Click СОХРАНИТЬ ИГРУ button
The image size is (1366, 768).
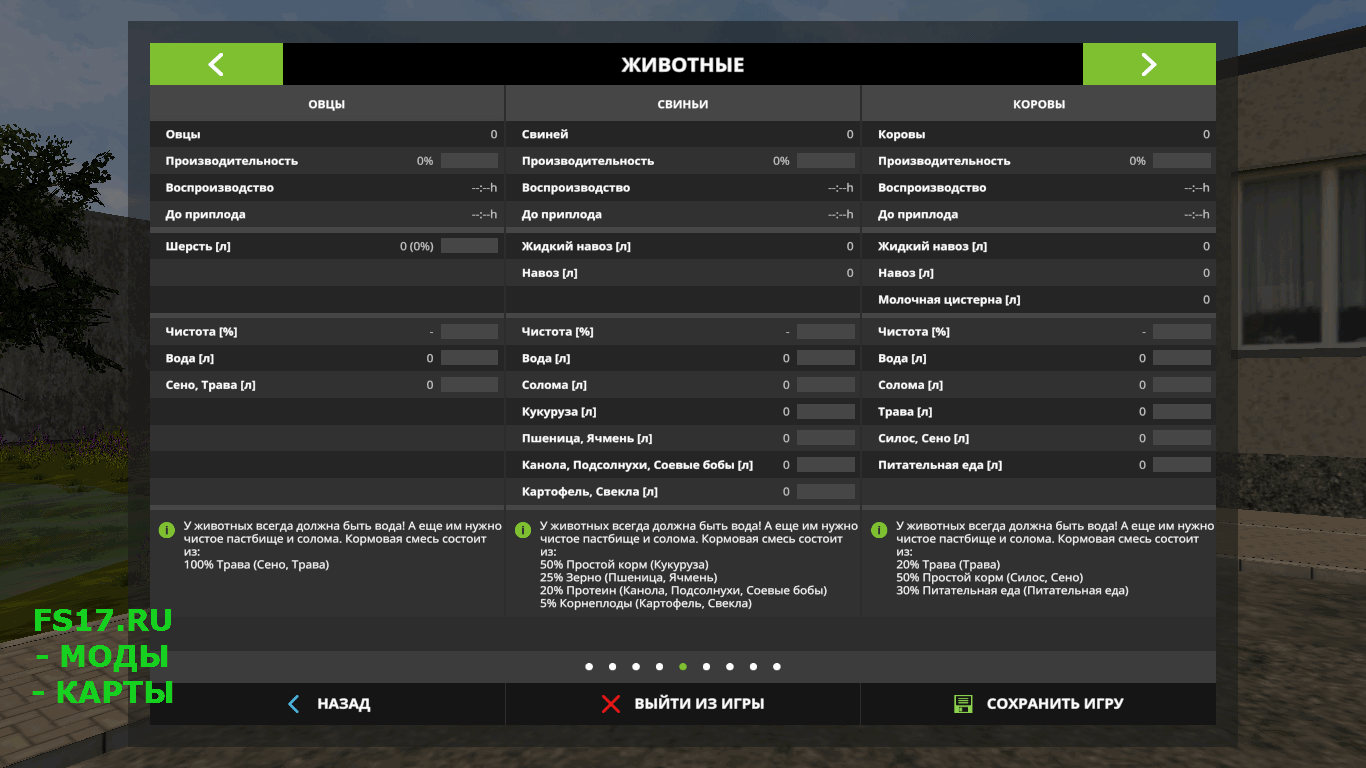(1038, 704)
